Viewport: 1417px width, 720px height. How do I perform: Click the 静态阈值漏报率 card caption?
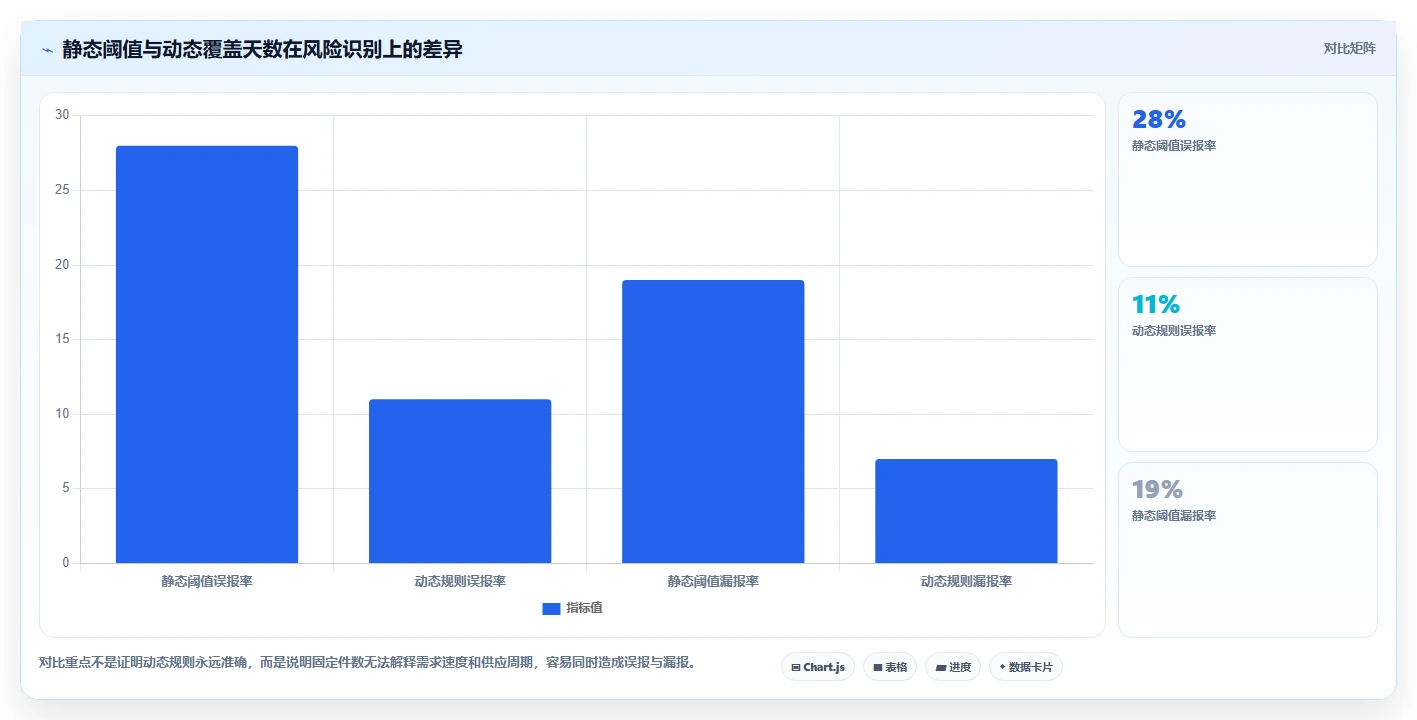1174,516
